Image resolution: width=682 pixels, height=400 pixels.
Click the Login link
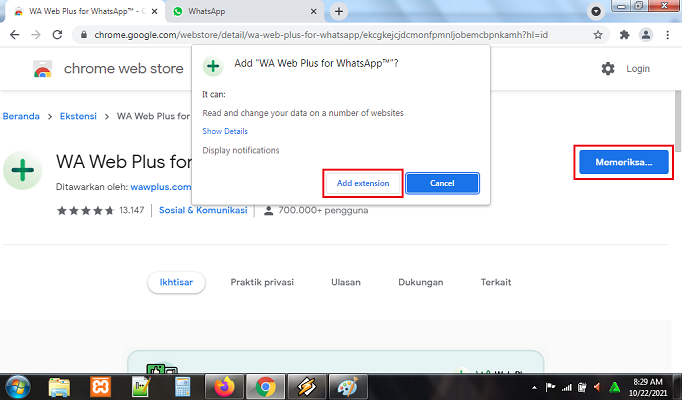[638, 69]
